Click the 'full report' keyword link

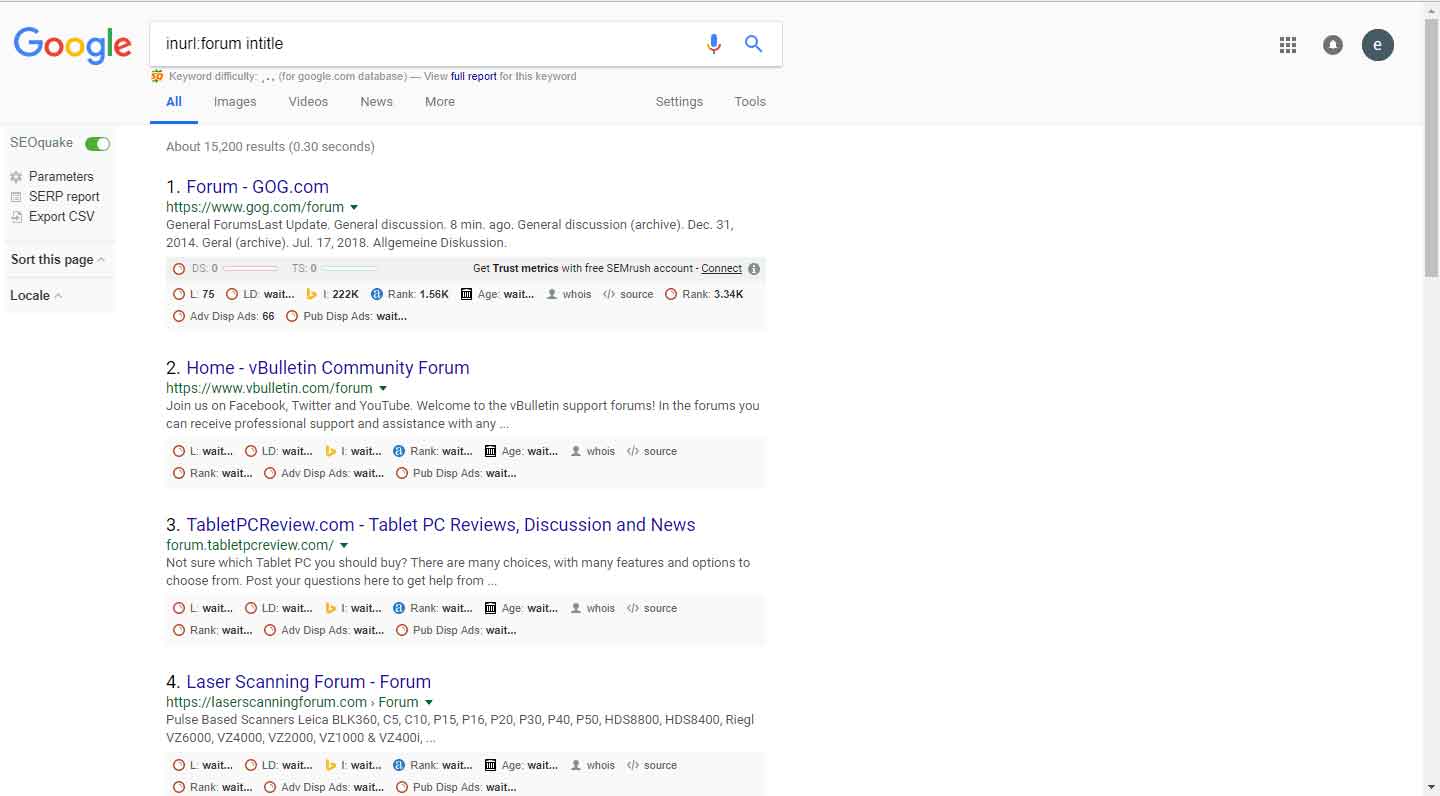pyautogui.click(x=473, y=77)
